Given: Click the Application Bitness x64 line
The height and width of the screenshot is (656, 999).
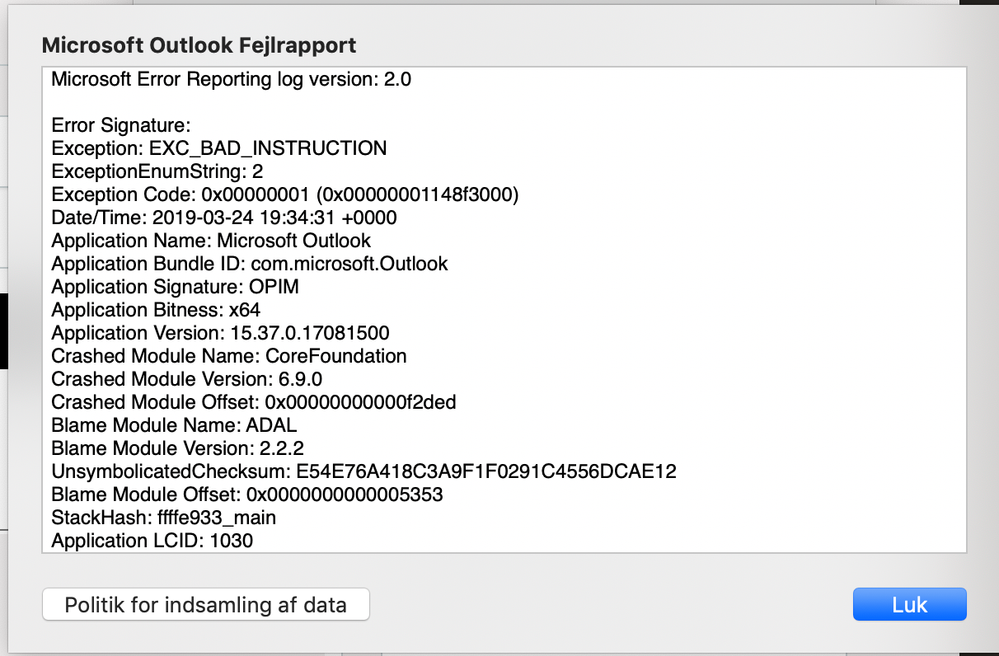Looking at the screenshot, I should tap(156, 310).
